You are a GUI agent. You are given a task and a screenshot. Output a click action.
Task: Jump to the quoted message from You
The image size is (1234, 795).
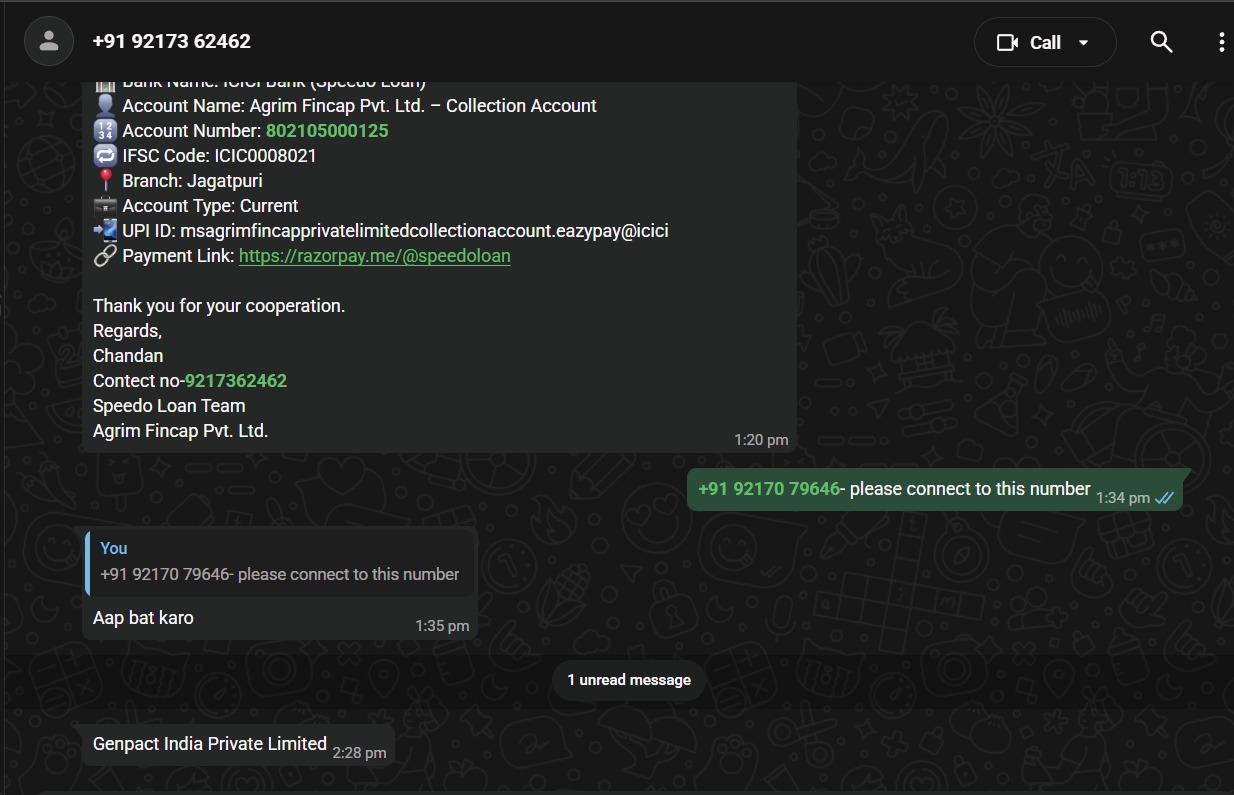(280, 562)
